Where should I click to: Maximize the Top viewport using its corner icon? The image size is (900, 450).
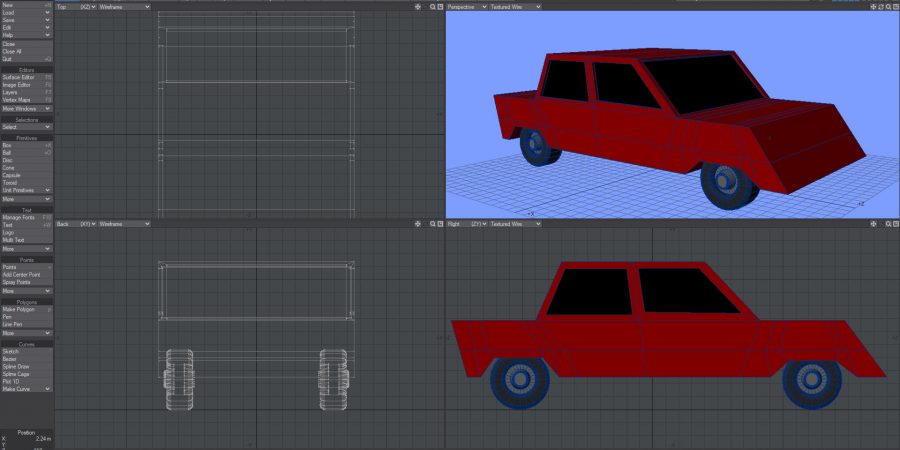click(440, 6)
